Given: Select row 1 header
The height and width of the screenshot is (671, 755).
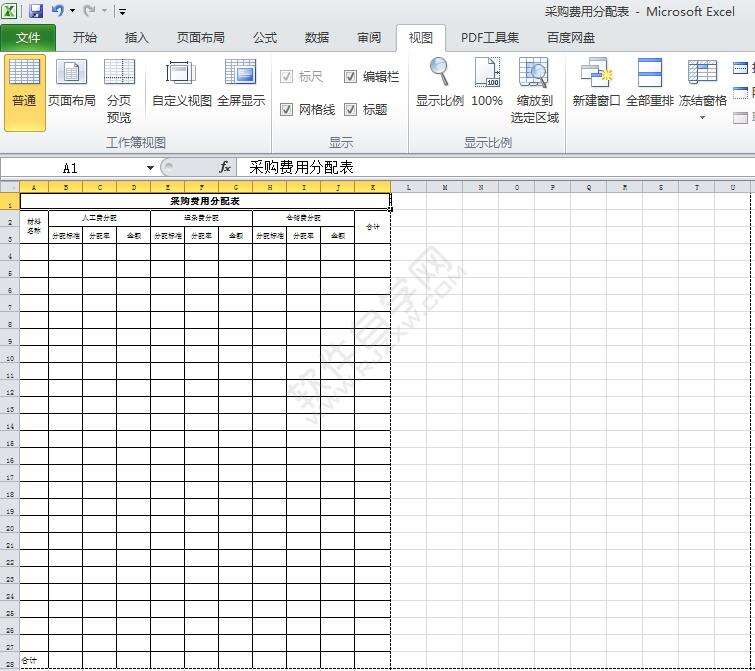Looking at the screenshot, I should coord(10,201).
